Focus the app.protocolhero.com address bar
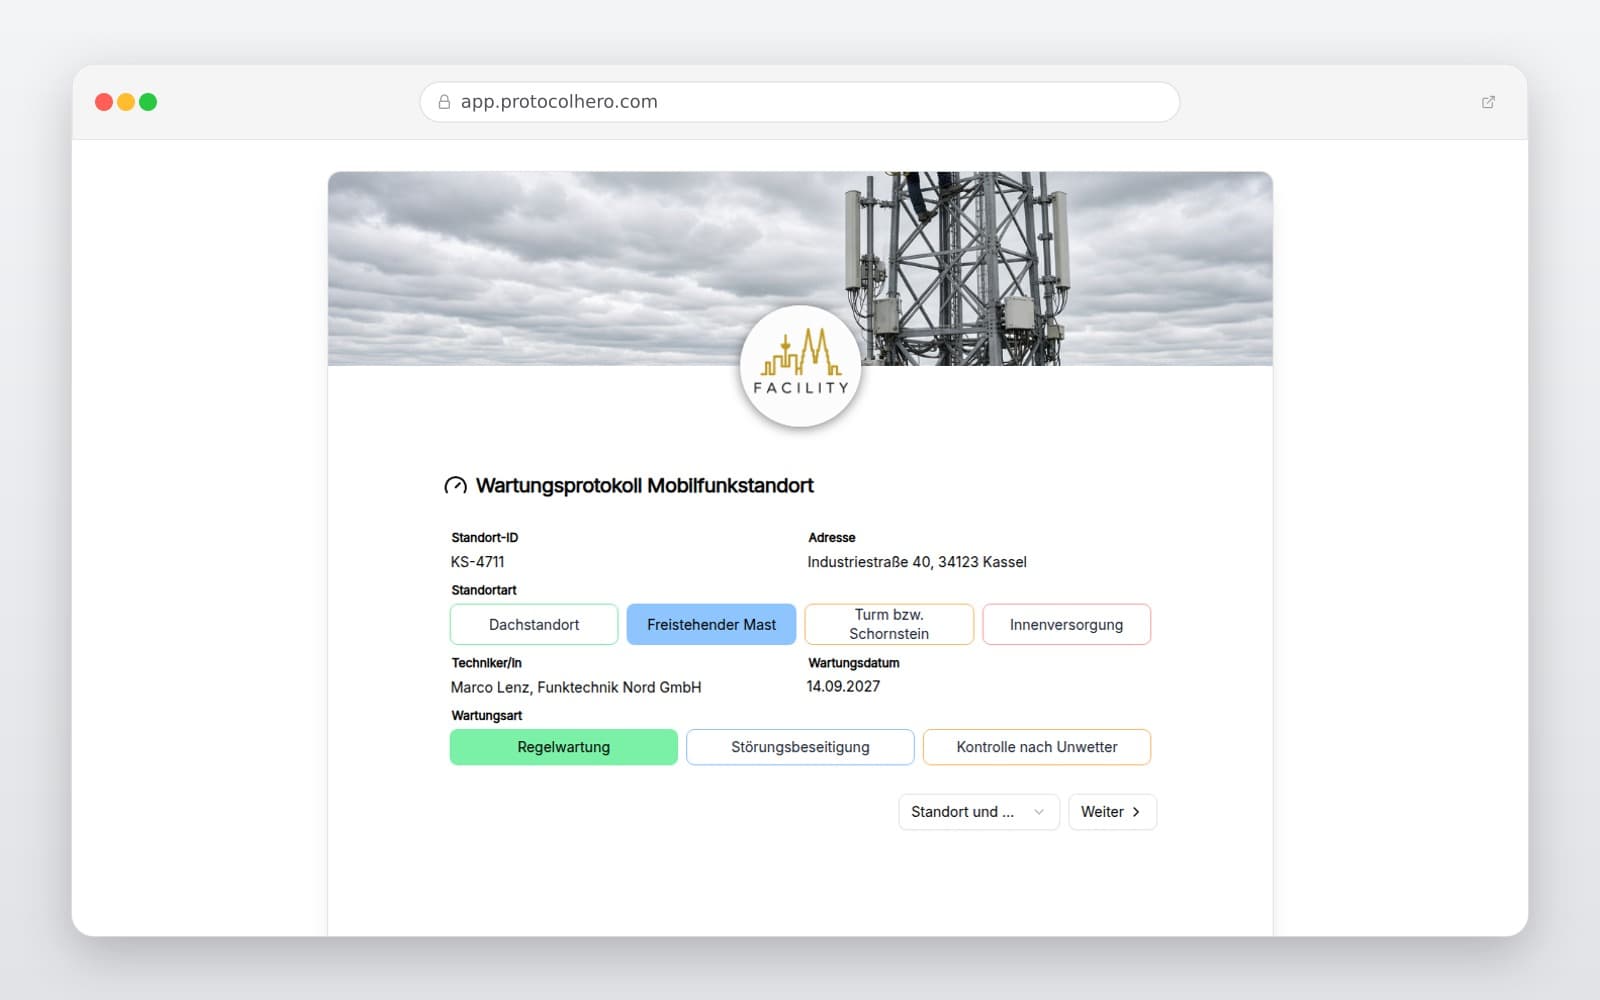This screenshot has height=1000, width=1600. (x=800, y=102)
